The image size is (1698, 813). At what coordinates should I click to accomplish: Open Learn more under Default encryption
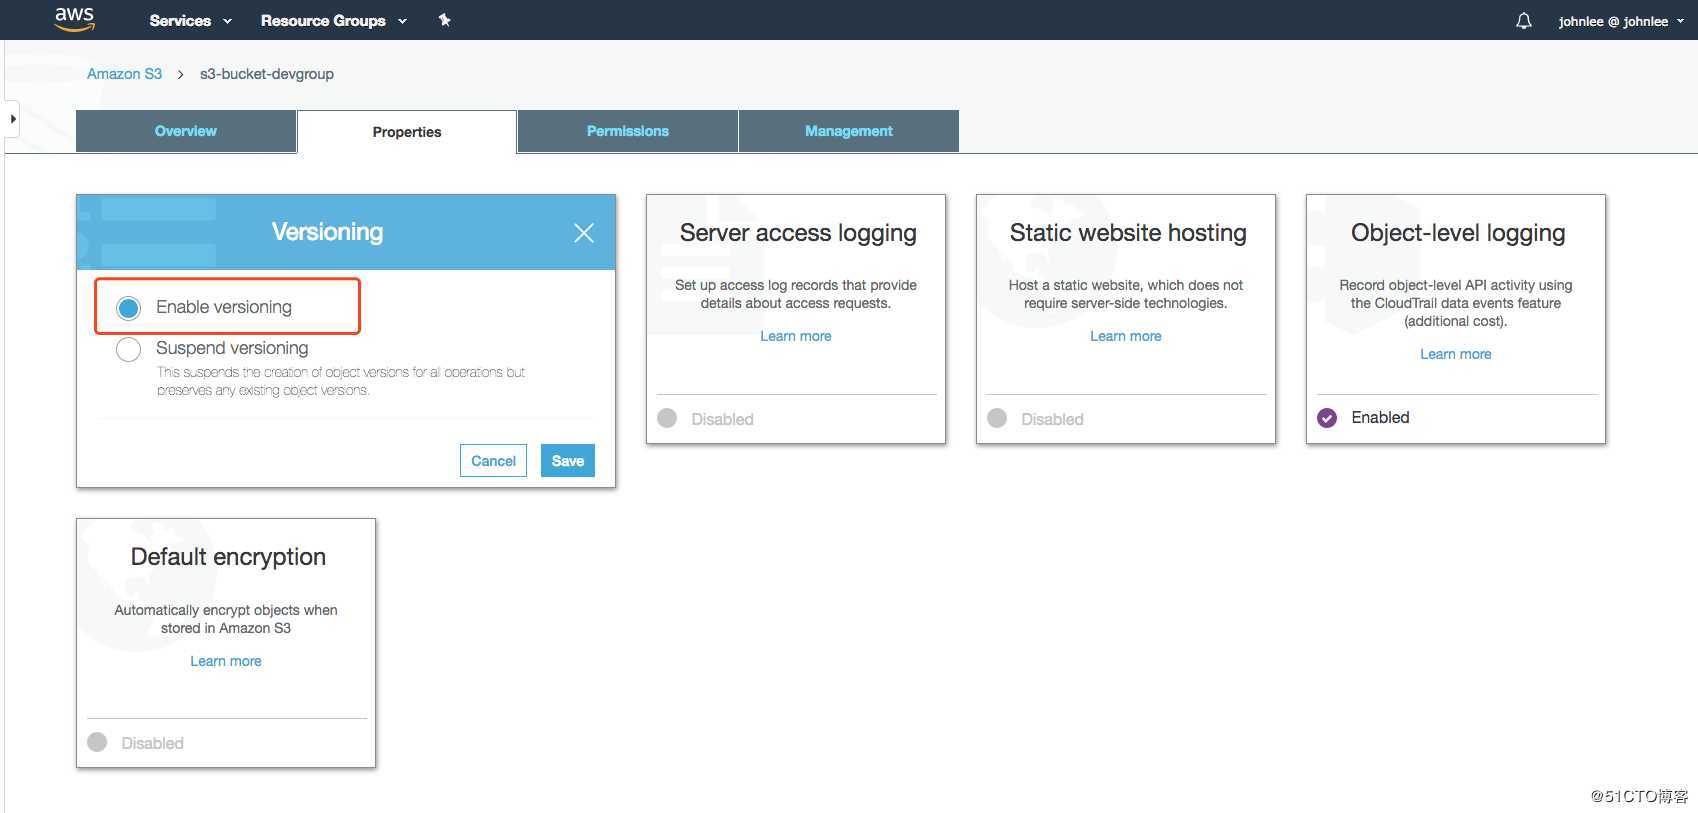click(226, 661)
